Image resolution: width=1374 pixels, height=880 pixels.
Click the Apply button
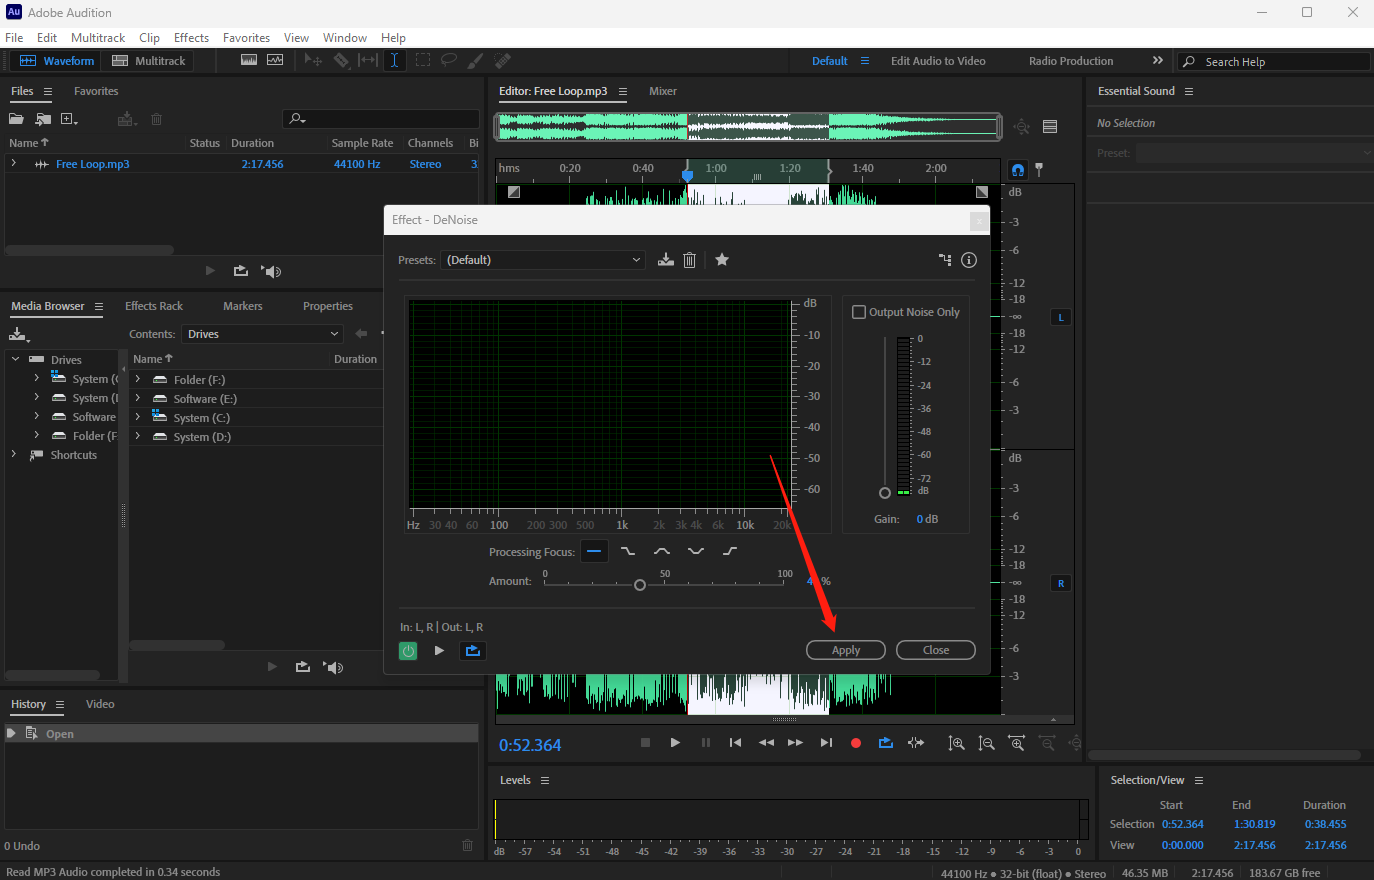pyautogui.click(x=846, y=650)
